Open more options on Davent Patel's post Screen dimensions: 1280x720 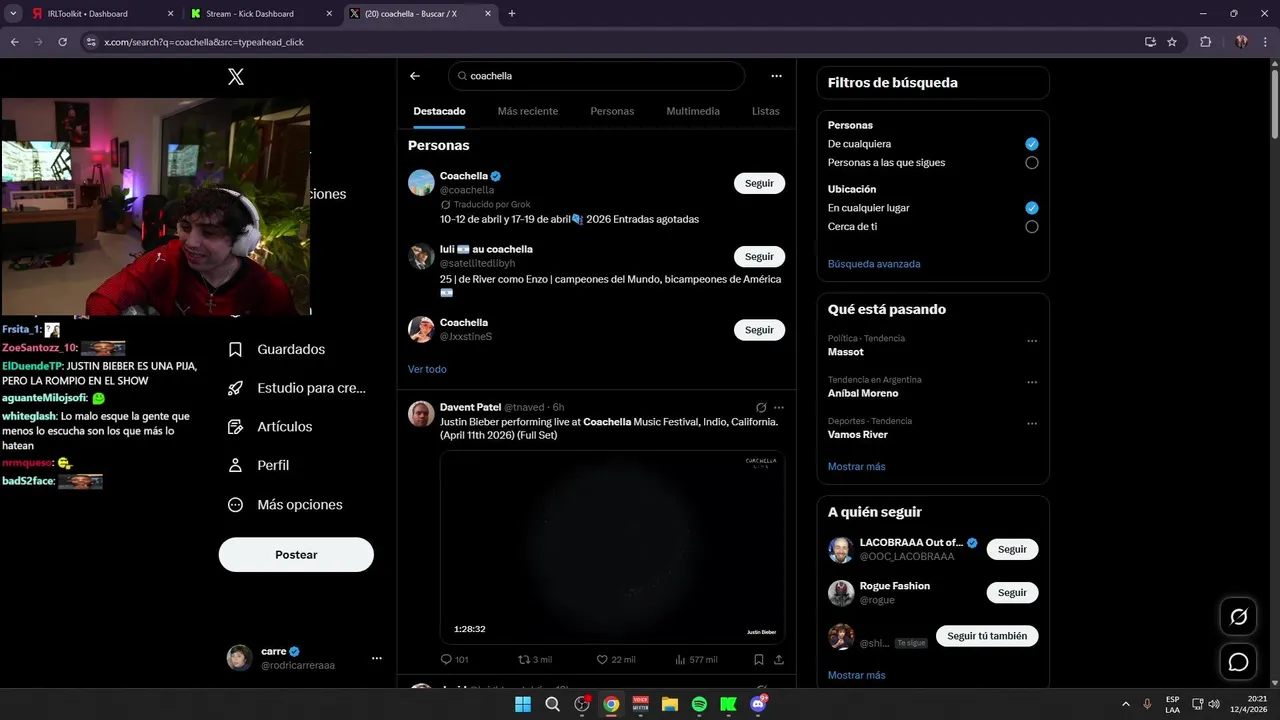coord(779,408)
